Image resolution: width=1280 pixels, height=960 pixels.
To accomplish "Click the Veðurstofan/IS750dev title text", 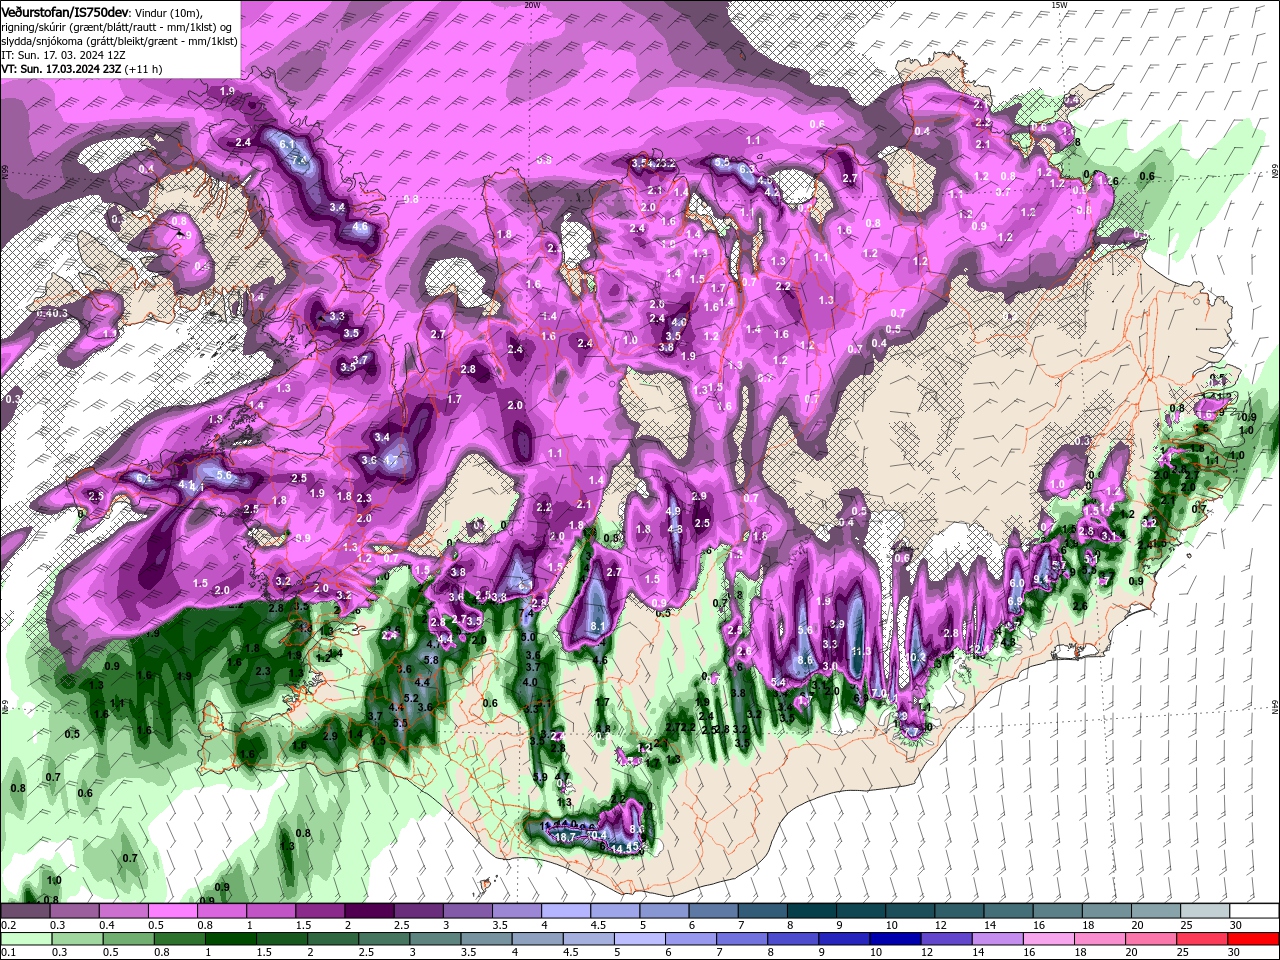I will point(65,11).
